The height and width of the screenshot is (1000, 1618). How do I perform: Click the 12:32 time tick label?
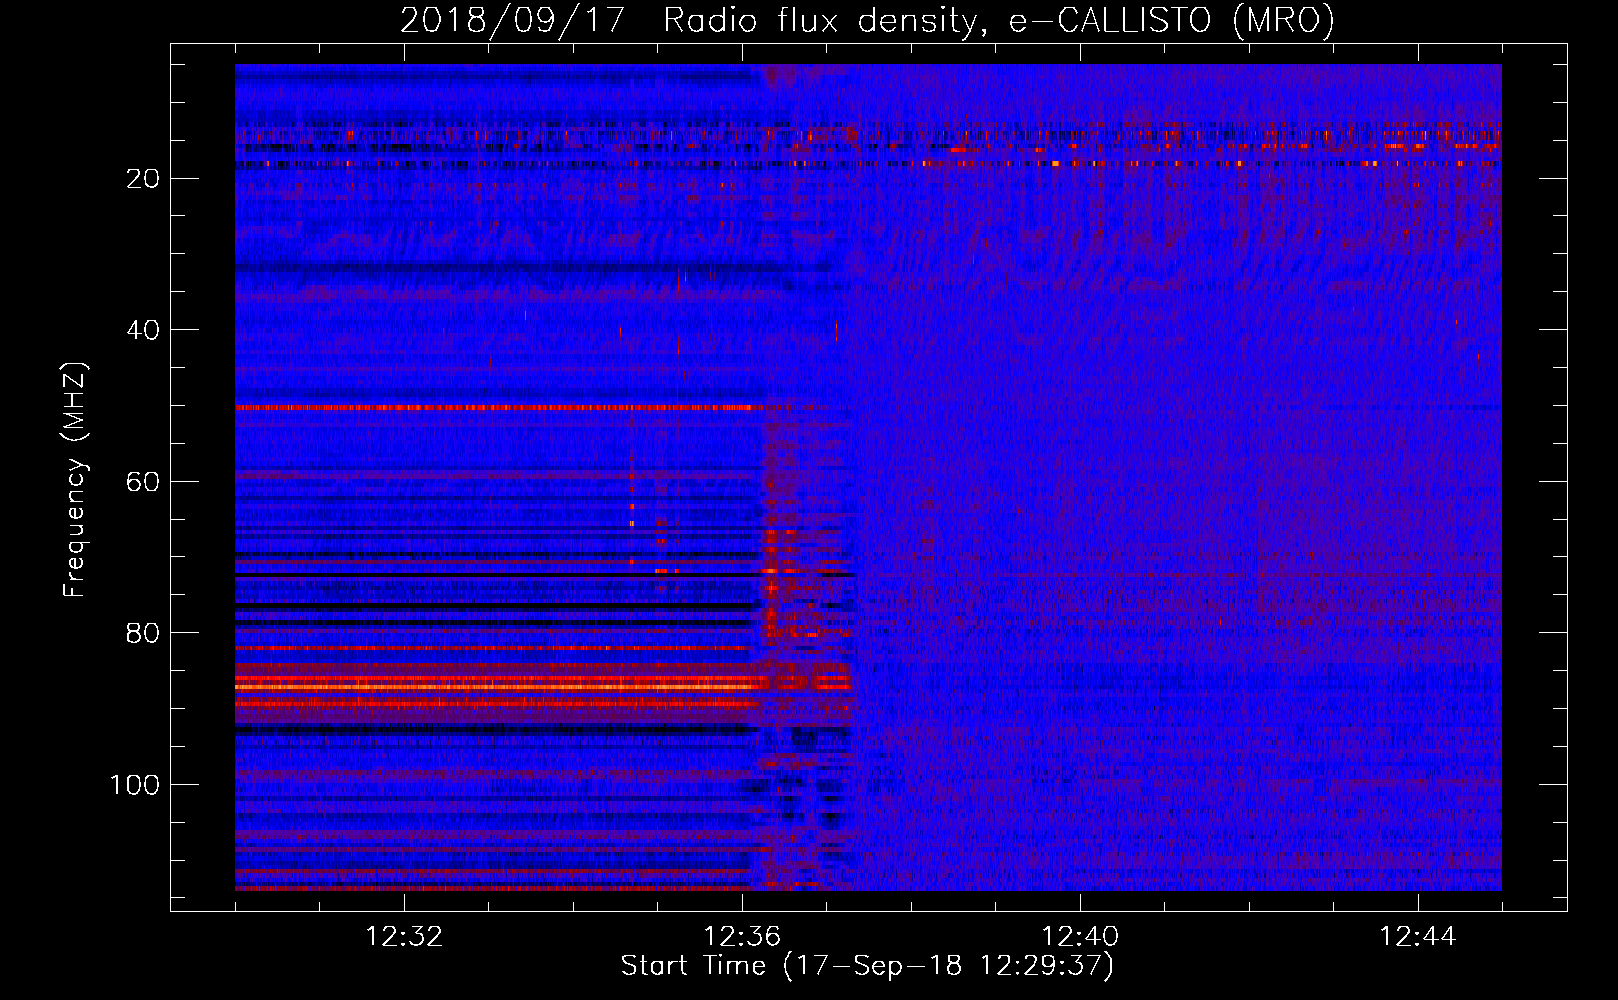point(404,937)
